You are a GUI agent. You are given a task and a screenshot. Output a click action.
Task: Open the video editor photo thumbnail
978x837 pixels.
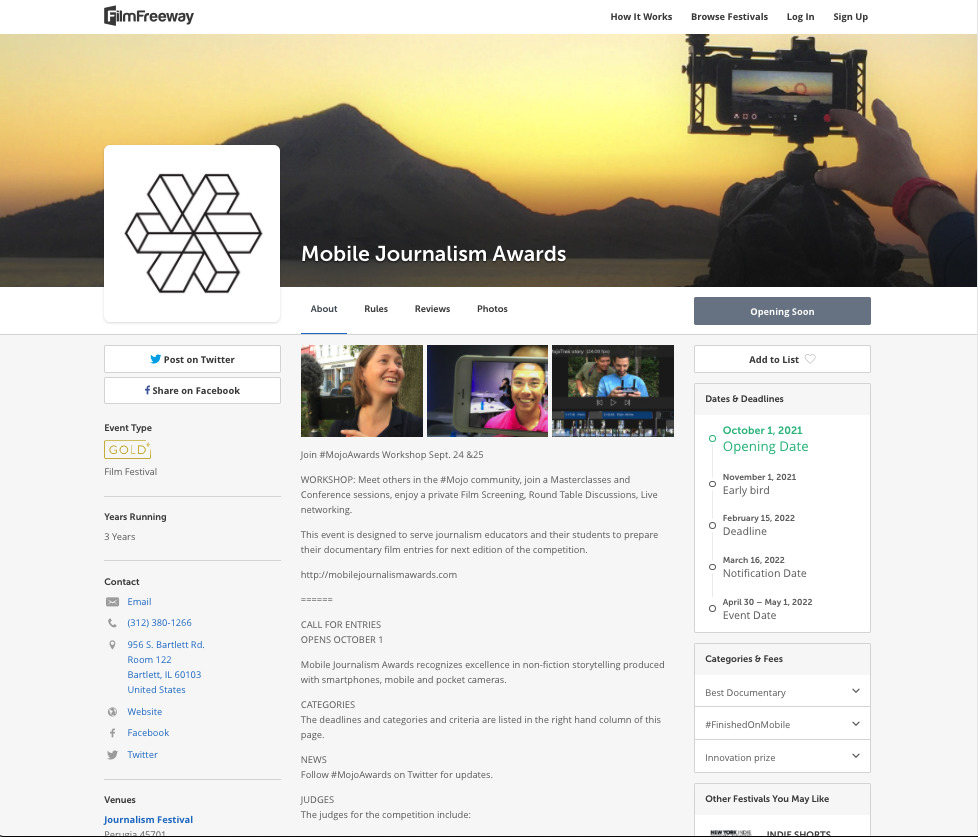pyautogui.click(x=613, y=391)
